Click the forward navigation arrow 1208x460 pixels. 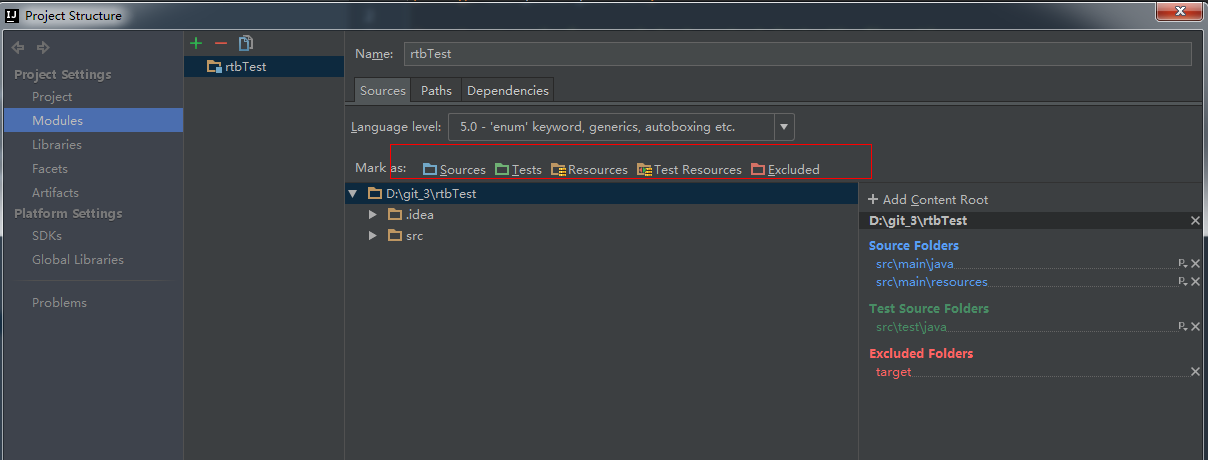tap(43, 47)
